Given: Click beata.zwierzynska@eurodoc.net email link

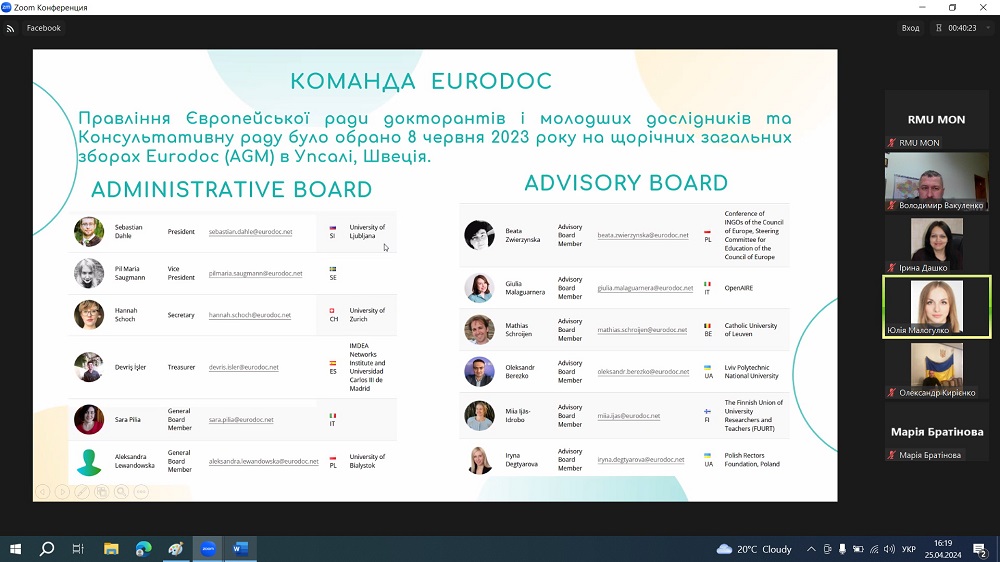Looking at the screenshot, I should click(642, 236).
